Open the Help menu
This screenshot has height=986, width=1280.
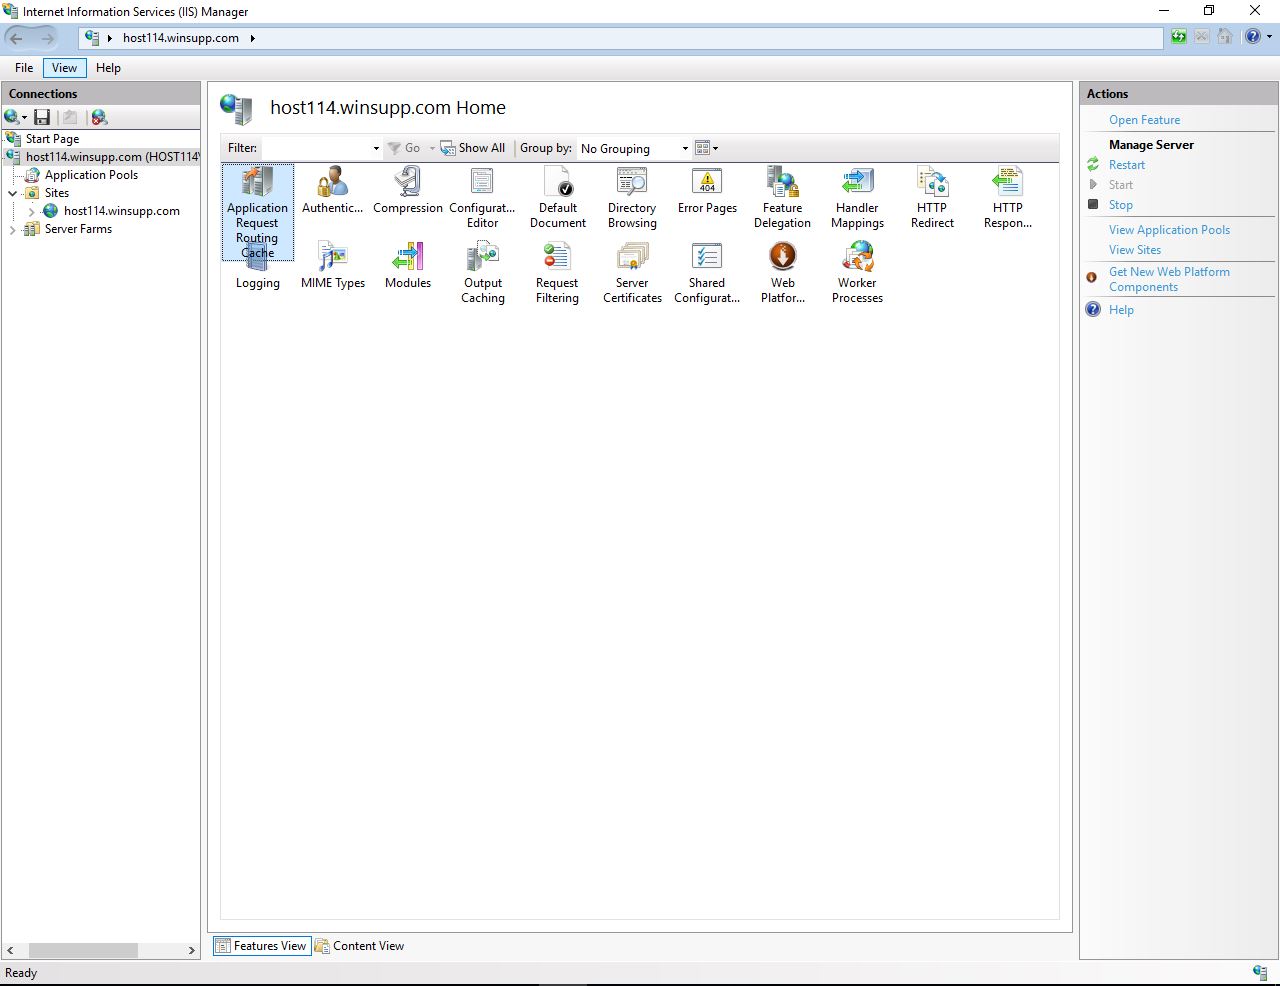108,68
